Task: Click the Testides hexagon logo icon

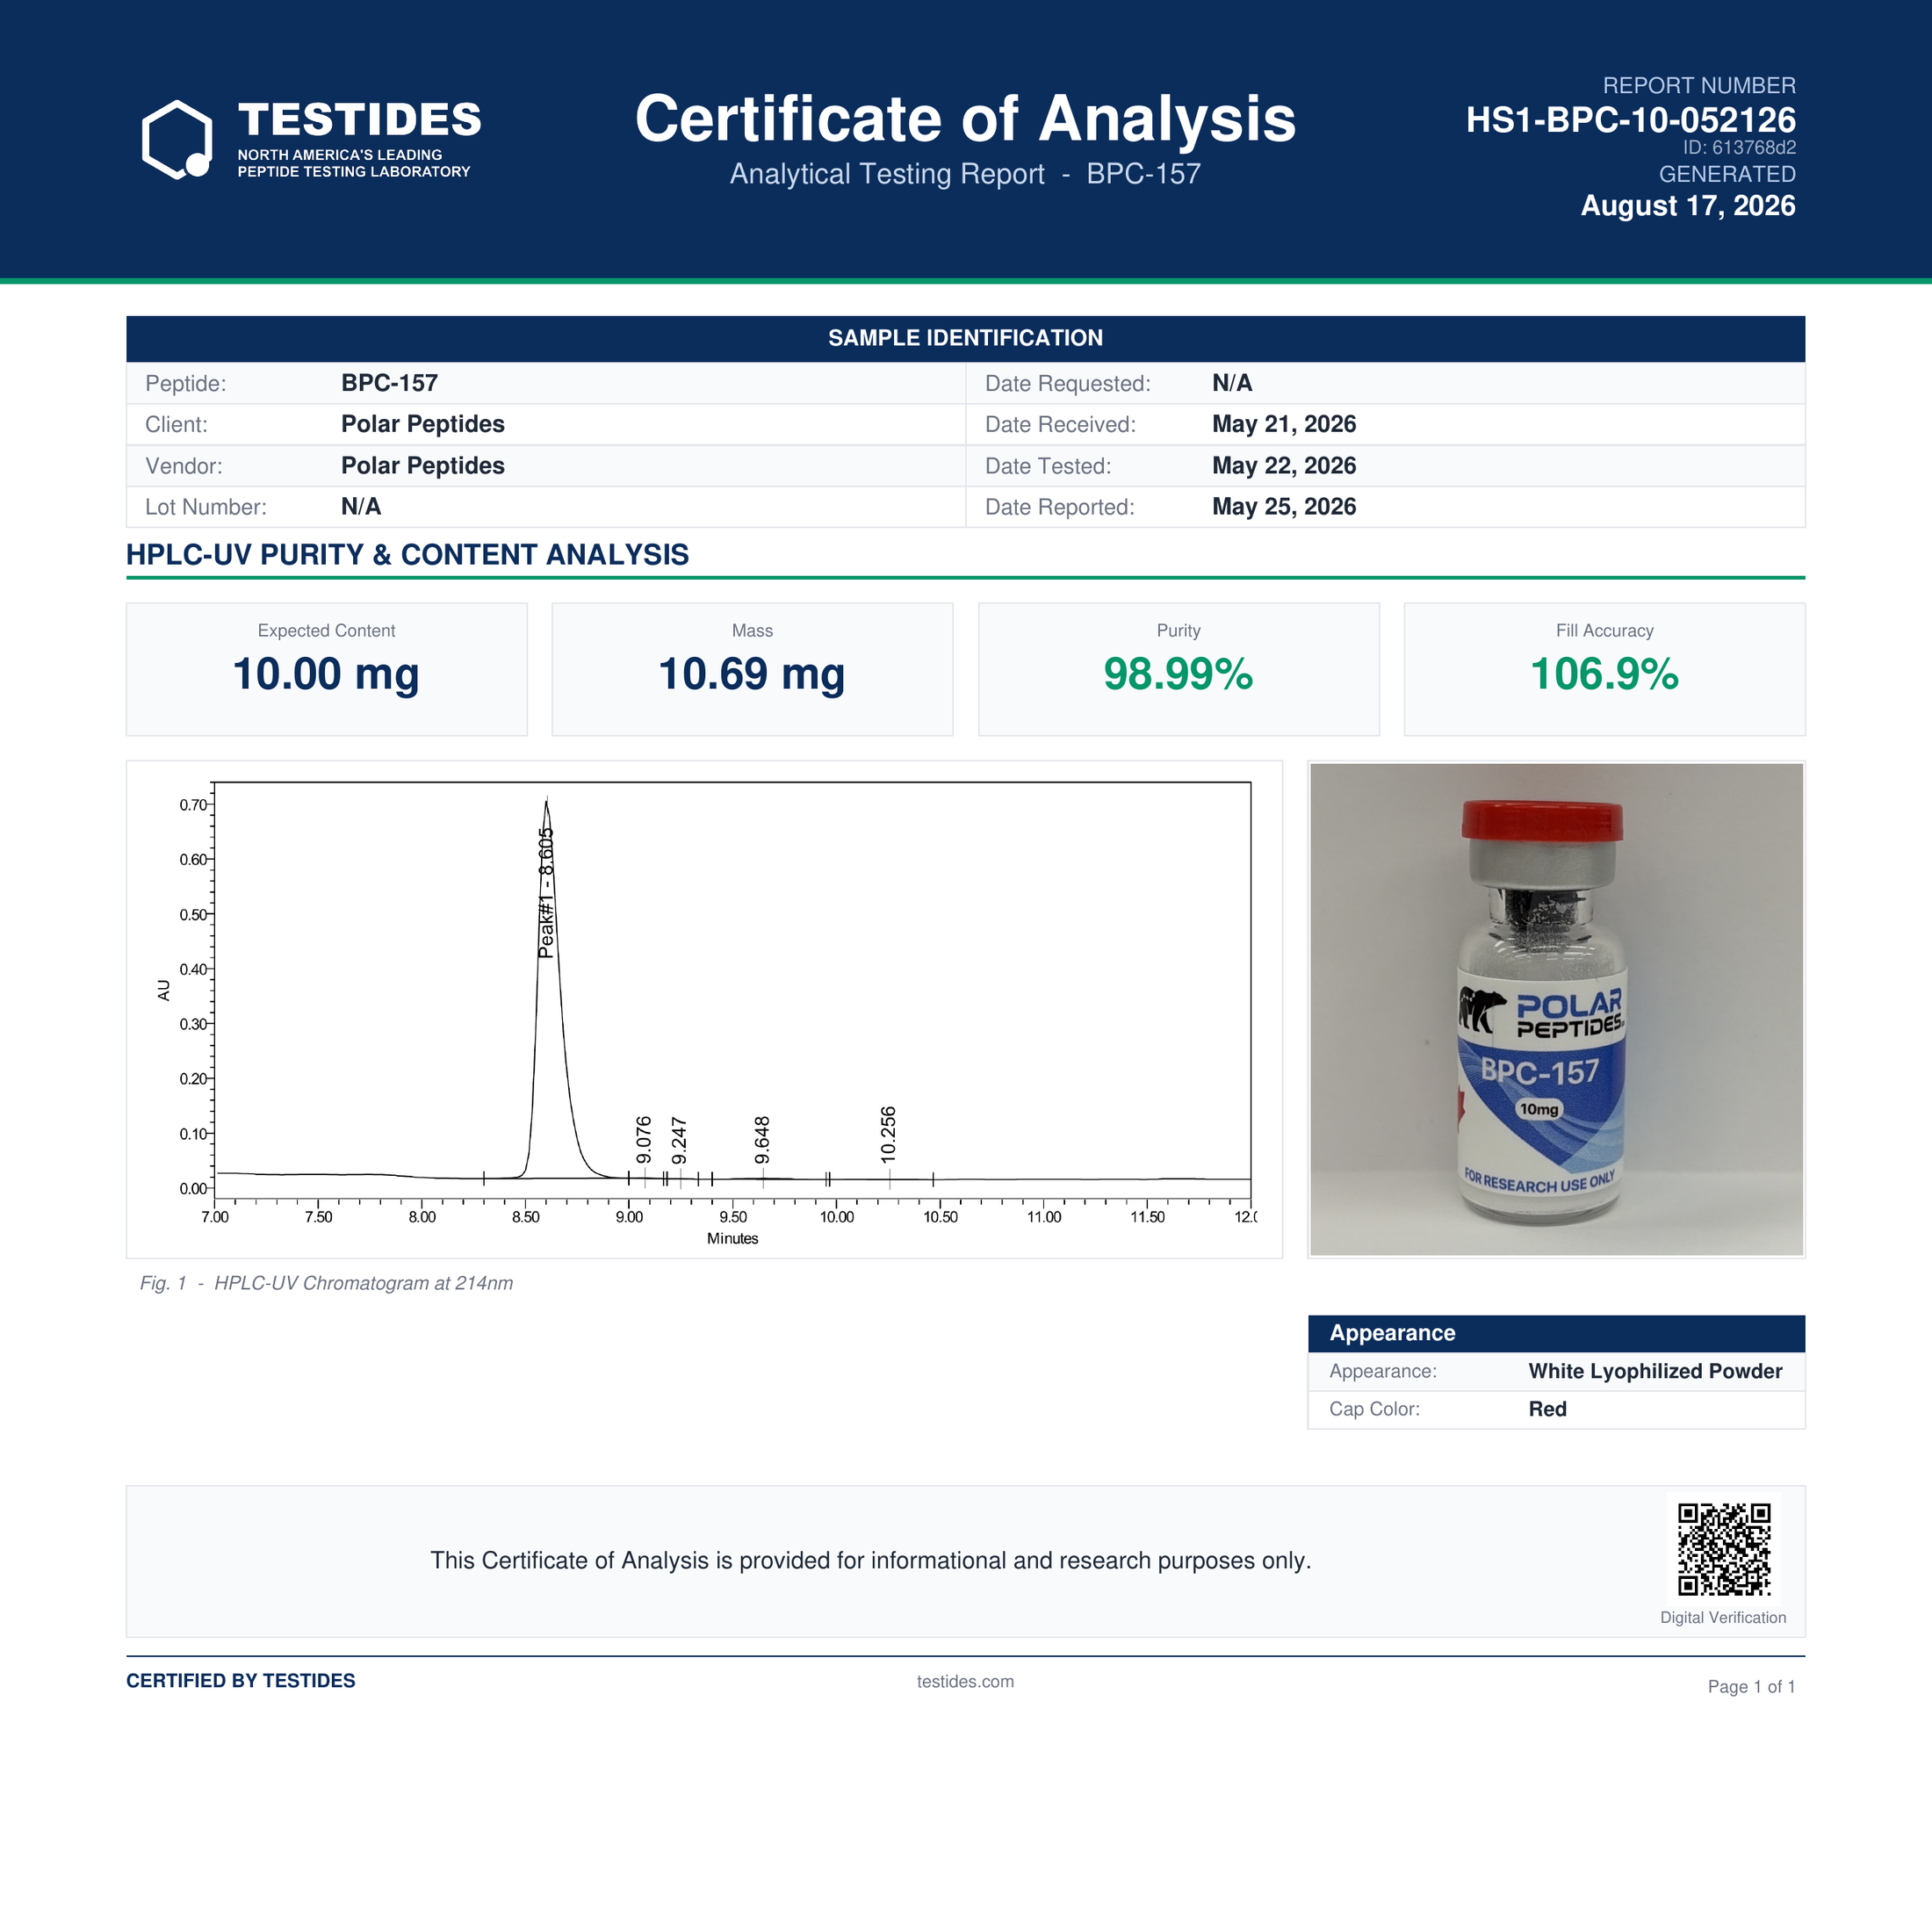Action: (177, 140)
